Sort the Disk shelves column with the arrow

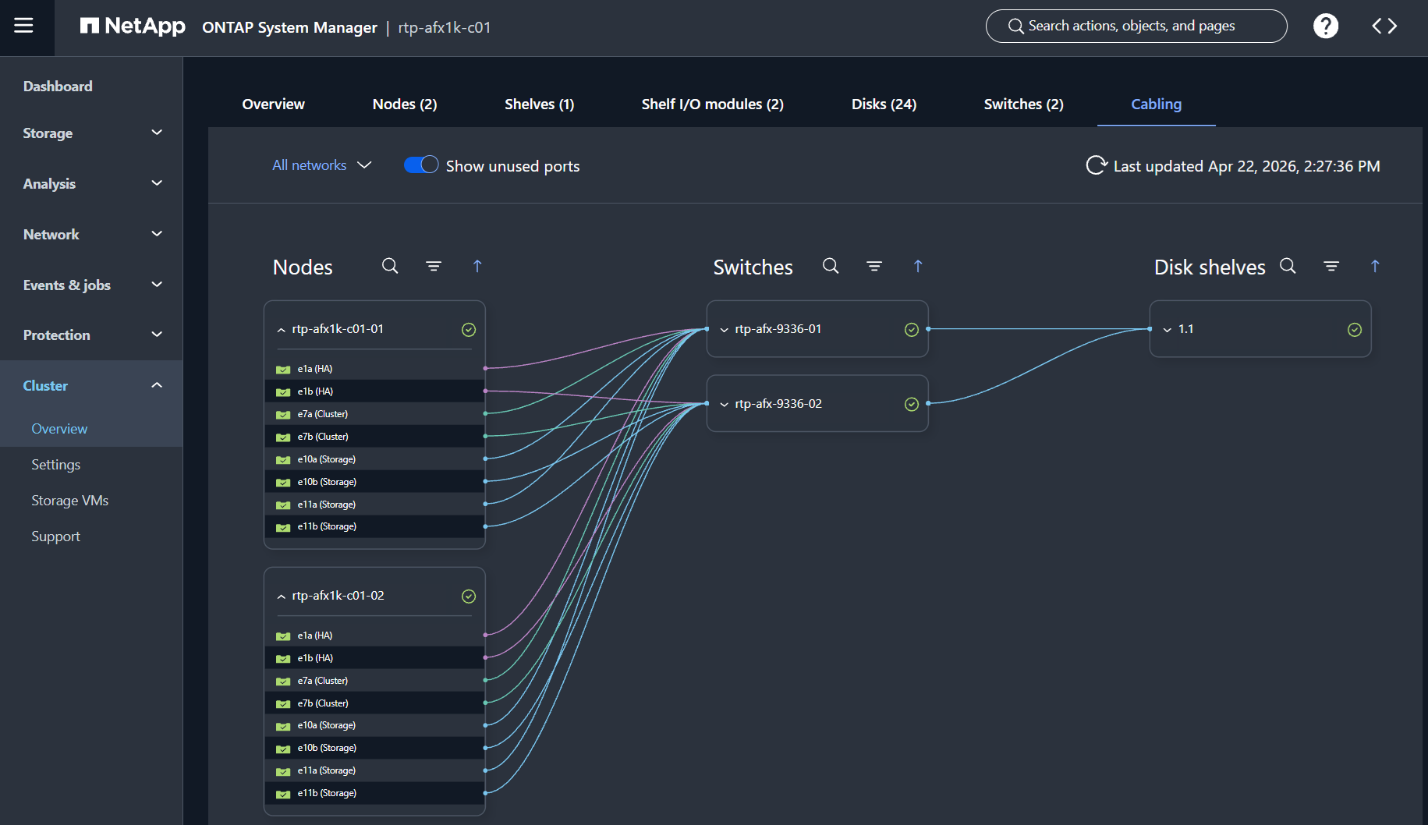1375,266
